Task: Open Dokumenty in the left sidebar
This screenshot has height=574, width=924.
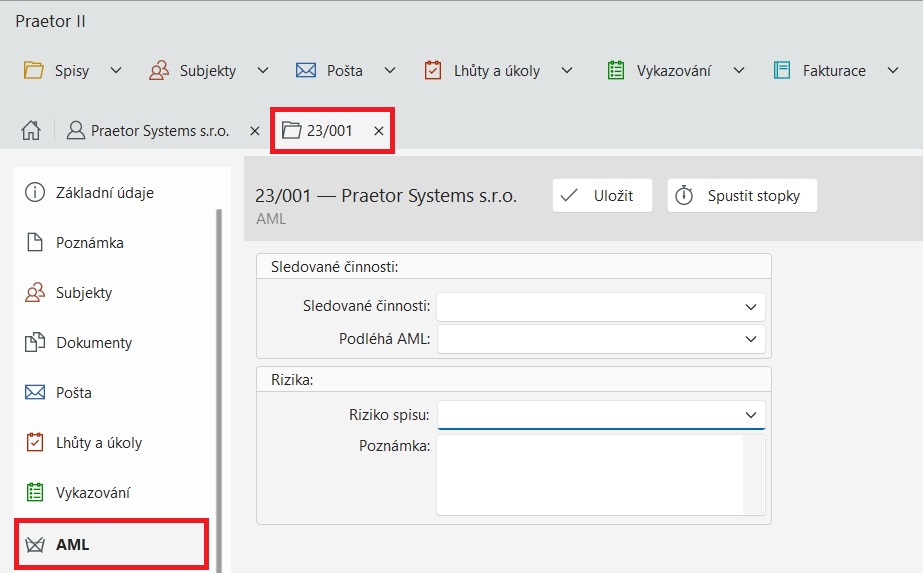Action: pyautogui.click(x=94, y=343)
